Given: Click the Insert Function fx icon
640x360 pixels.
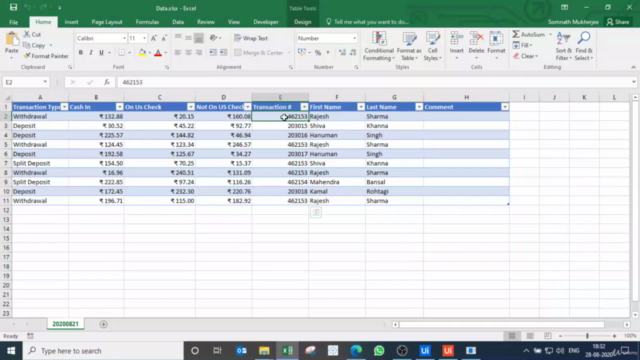Looking at the screenshot, I should [x=107, y=82].
